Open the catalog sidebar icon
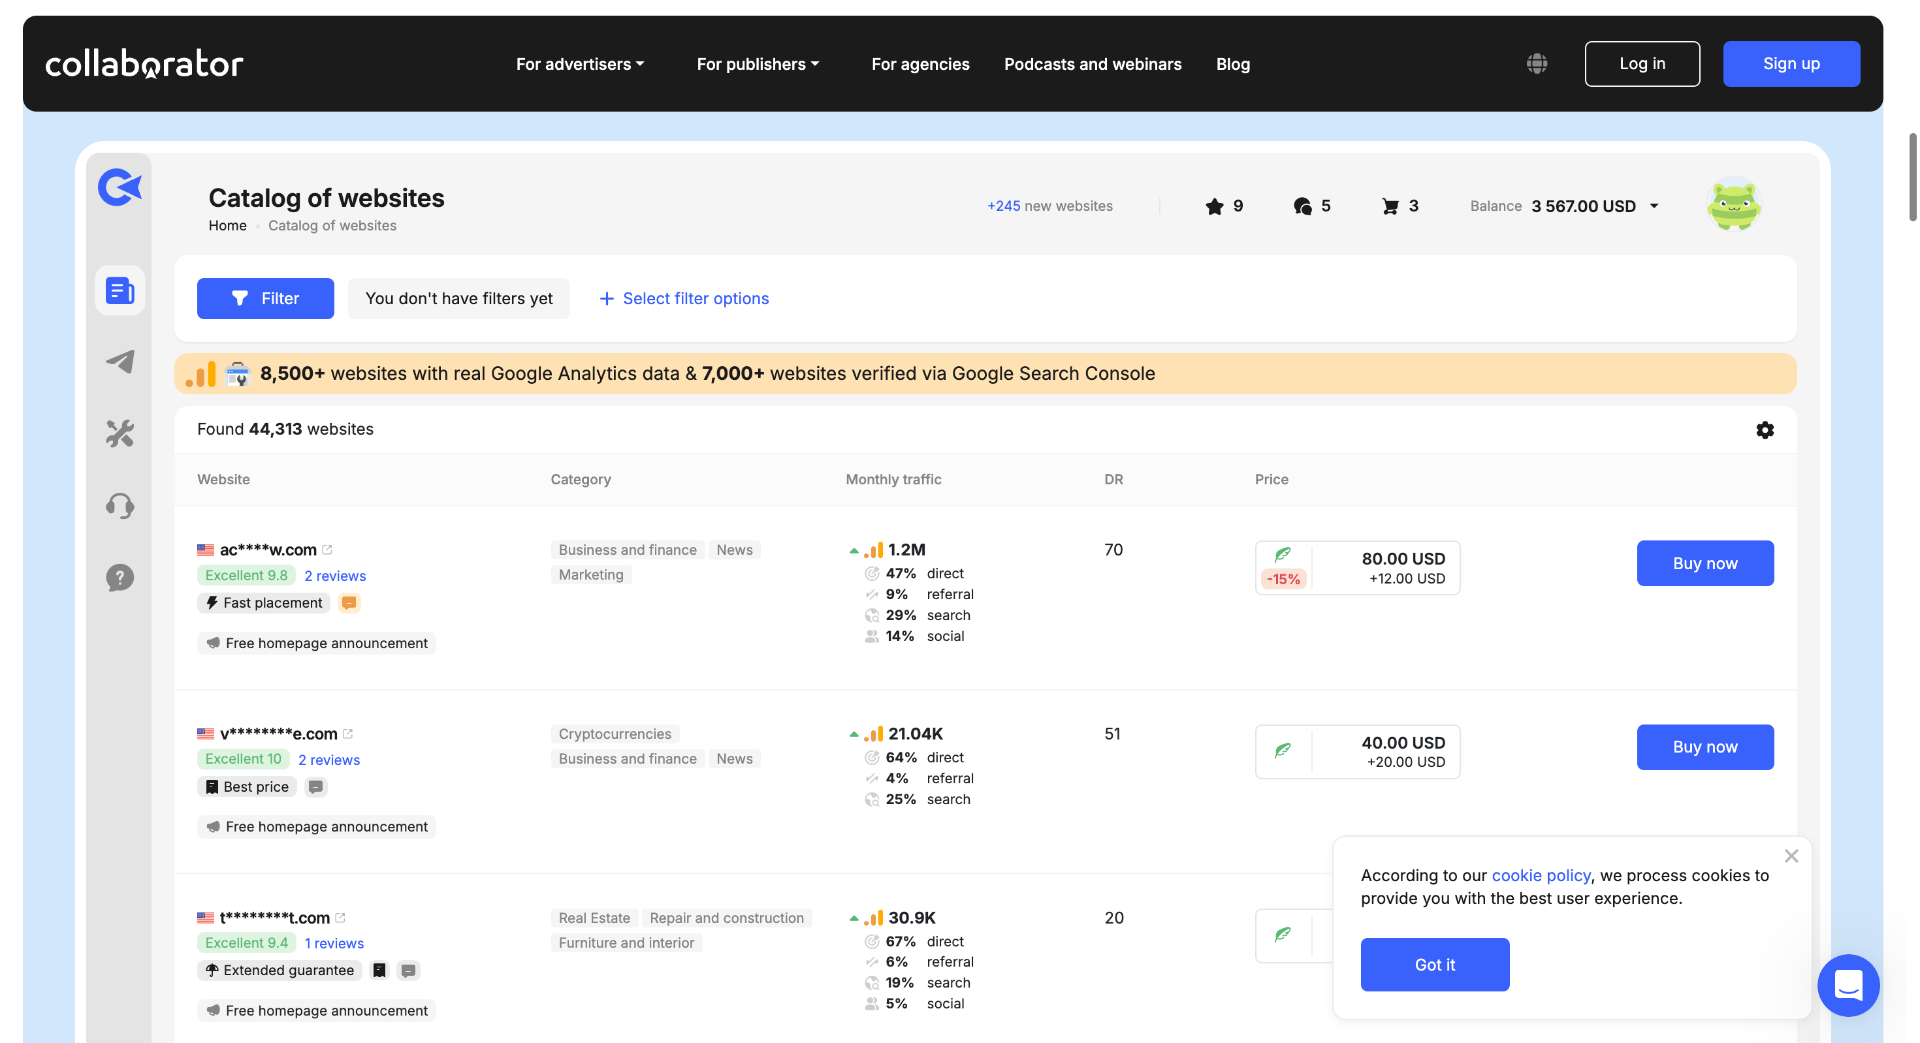Image resolution: width=1920 pixels, height=1043 pixels. (120, 291)
